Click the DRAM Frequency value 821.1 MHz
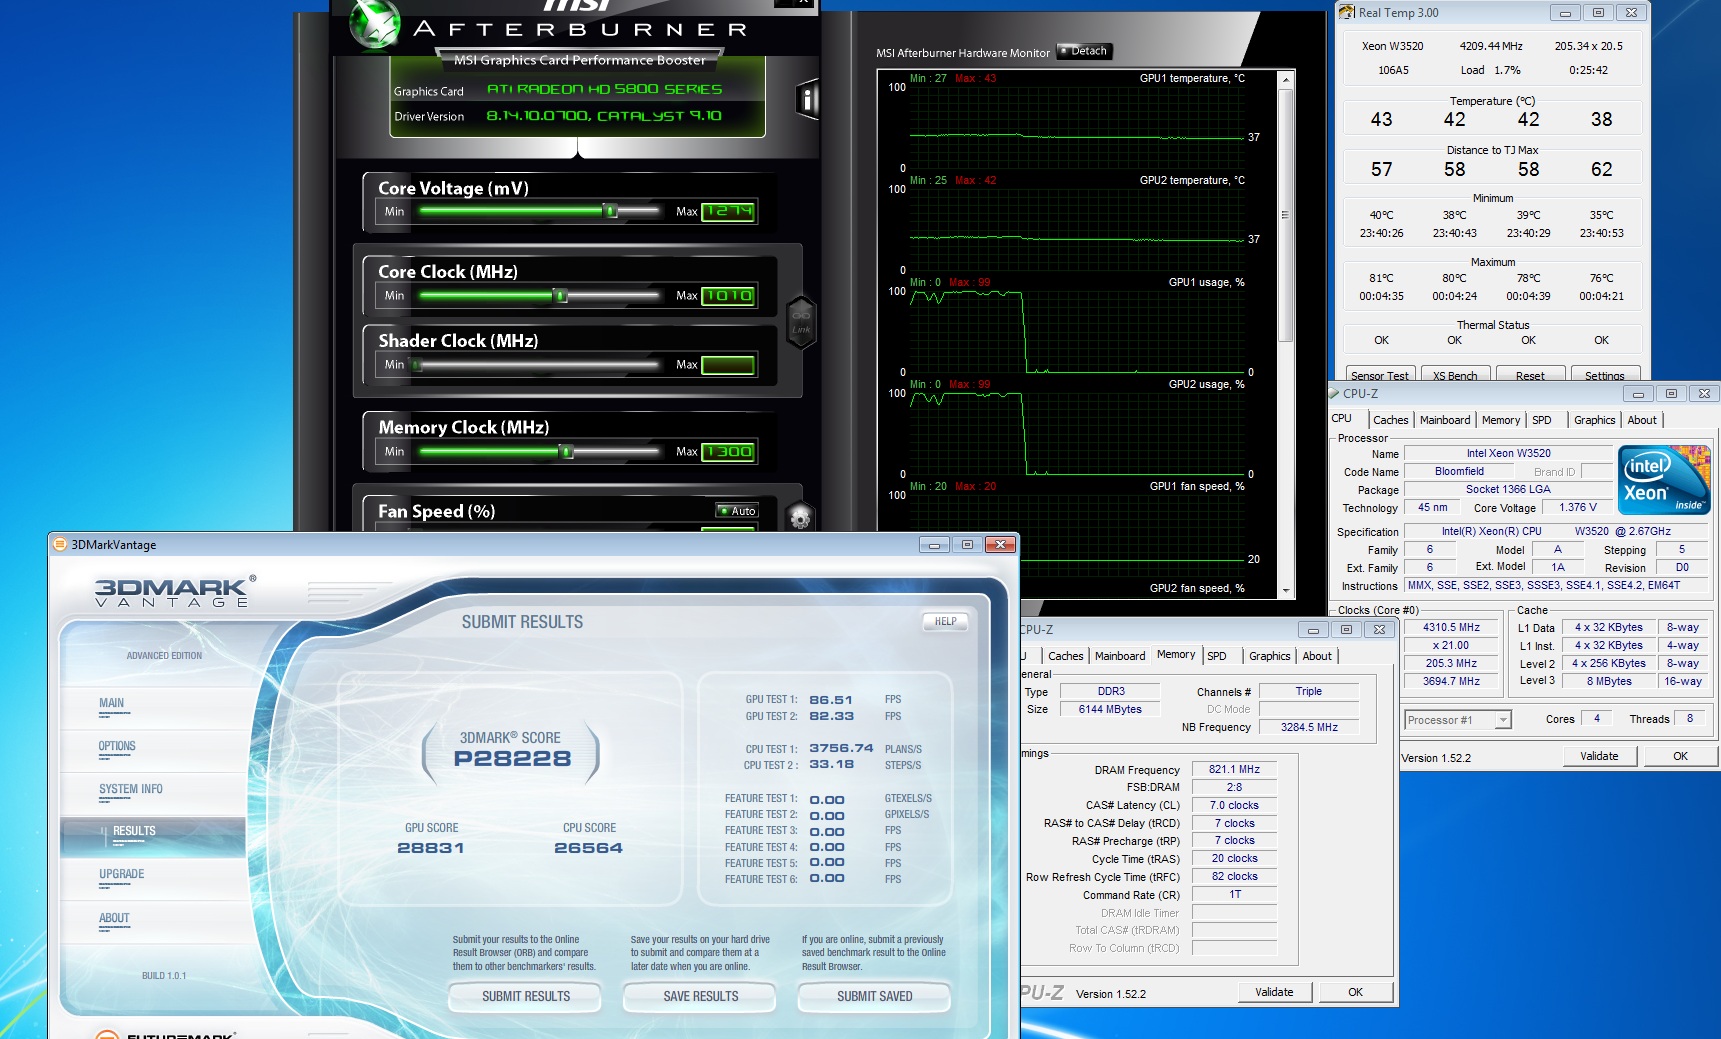The height and width of the screenshot is (1039, 1721). (x=1234, y=769)
